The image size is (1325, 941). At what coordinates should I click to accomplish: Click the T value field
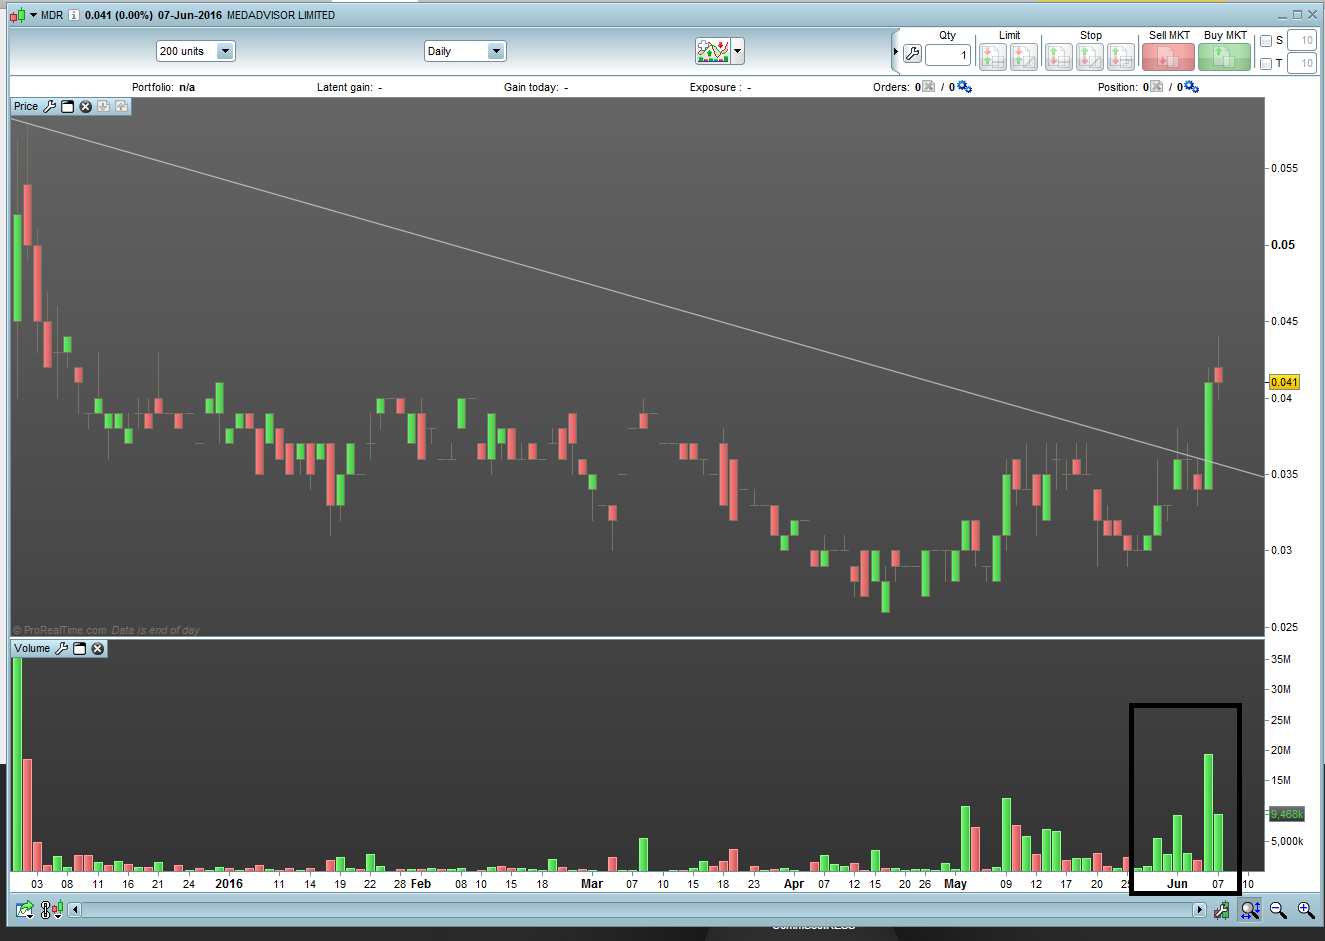[x=1301, y=63]
